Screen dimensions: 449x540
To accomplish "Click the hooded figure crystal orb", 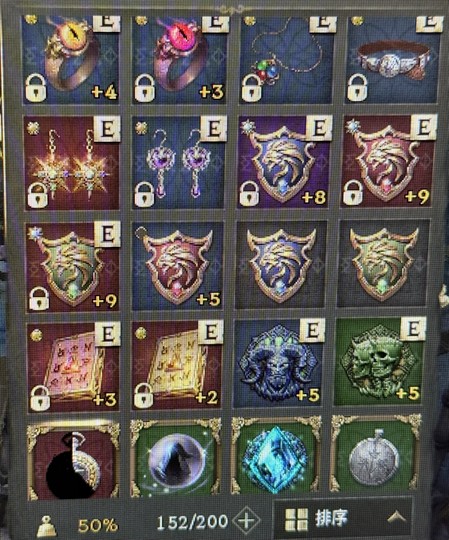I will (x=176, y=459).
